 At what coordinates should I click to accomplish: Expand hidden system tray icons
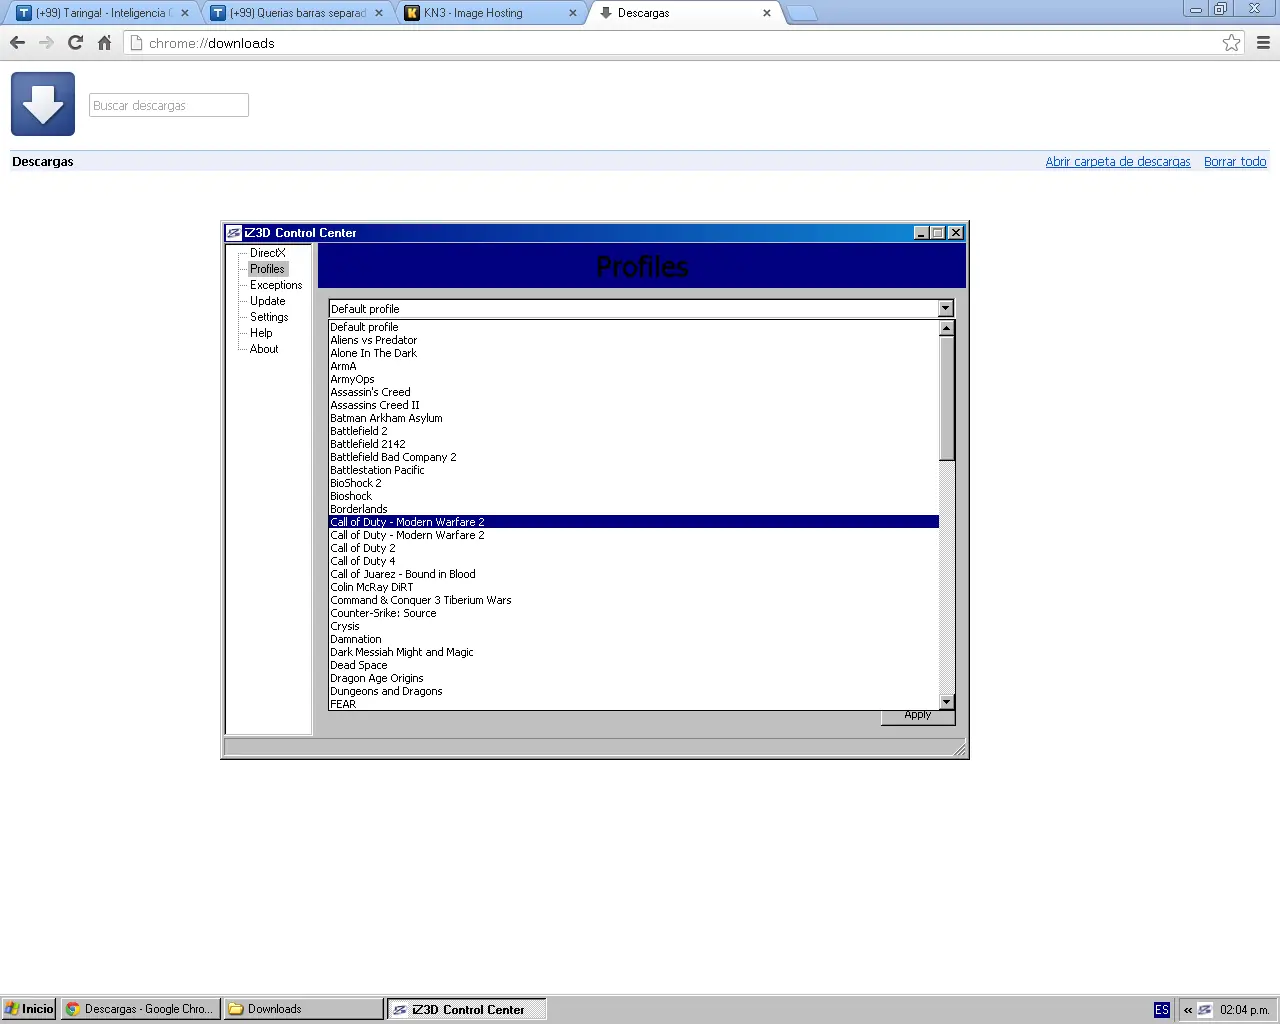pyautogui.click(x=1188, y=1010)
